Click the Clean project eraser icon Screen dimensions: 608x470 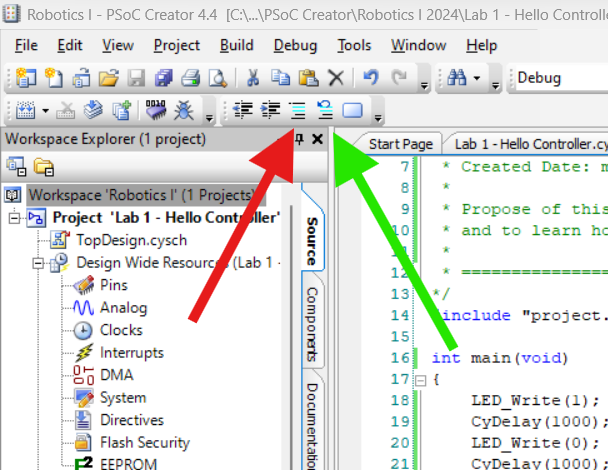(65, 111)
